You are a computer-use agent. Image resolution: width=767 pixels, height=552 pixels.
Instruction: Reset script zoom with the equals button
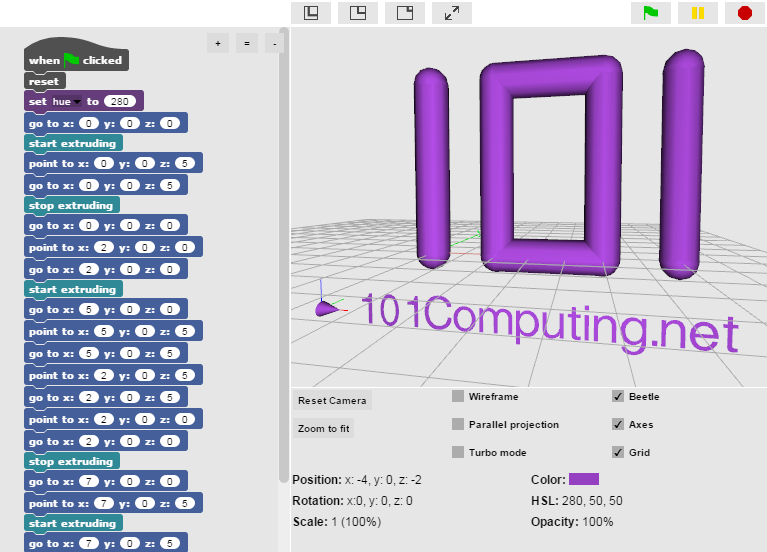tap(247, 44)
